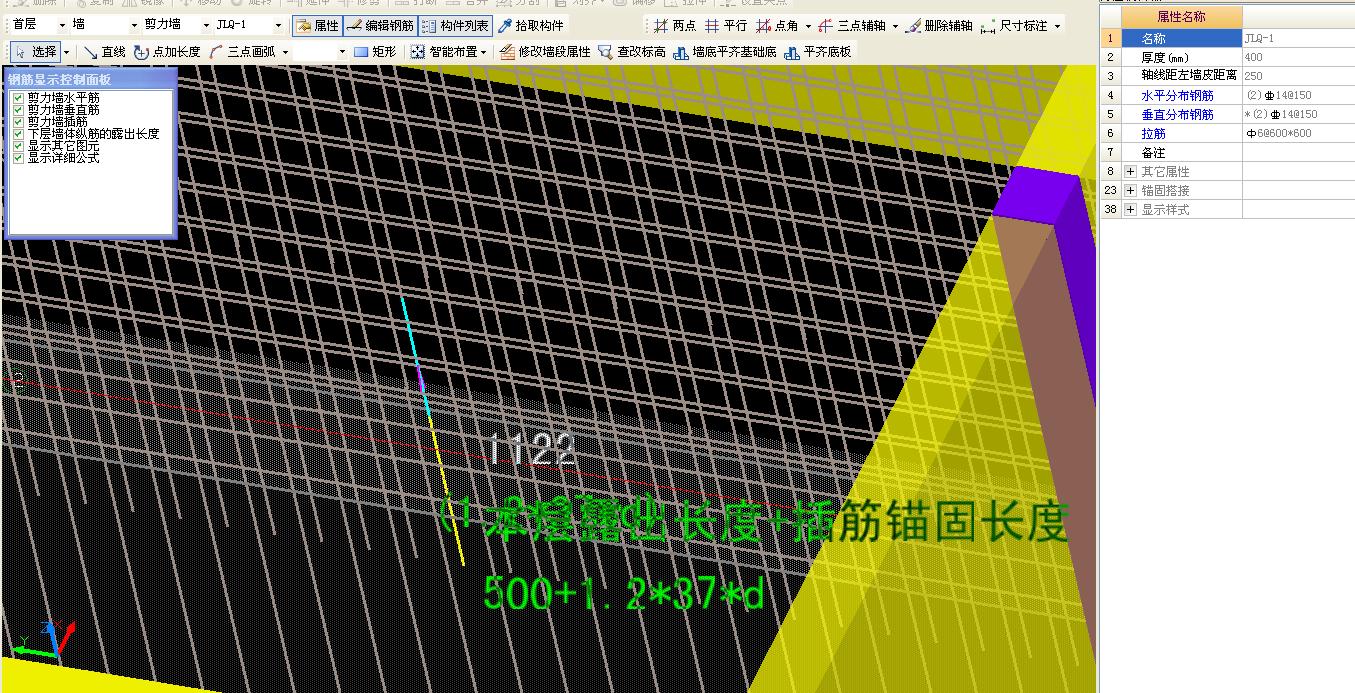Open the 尺寸标注 dropdown arrow
The height and width of the screenshot is (693, 1355).
pyautogui.click(x=1058, y=26)
